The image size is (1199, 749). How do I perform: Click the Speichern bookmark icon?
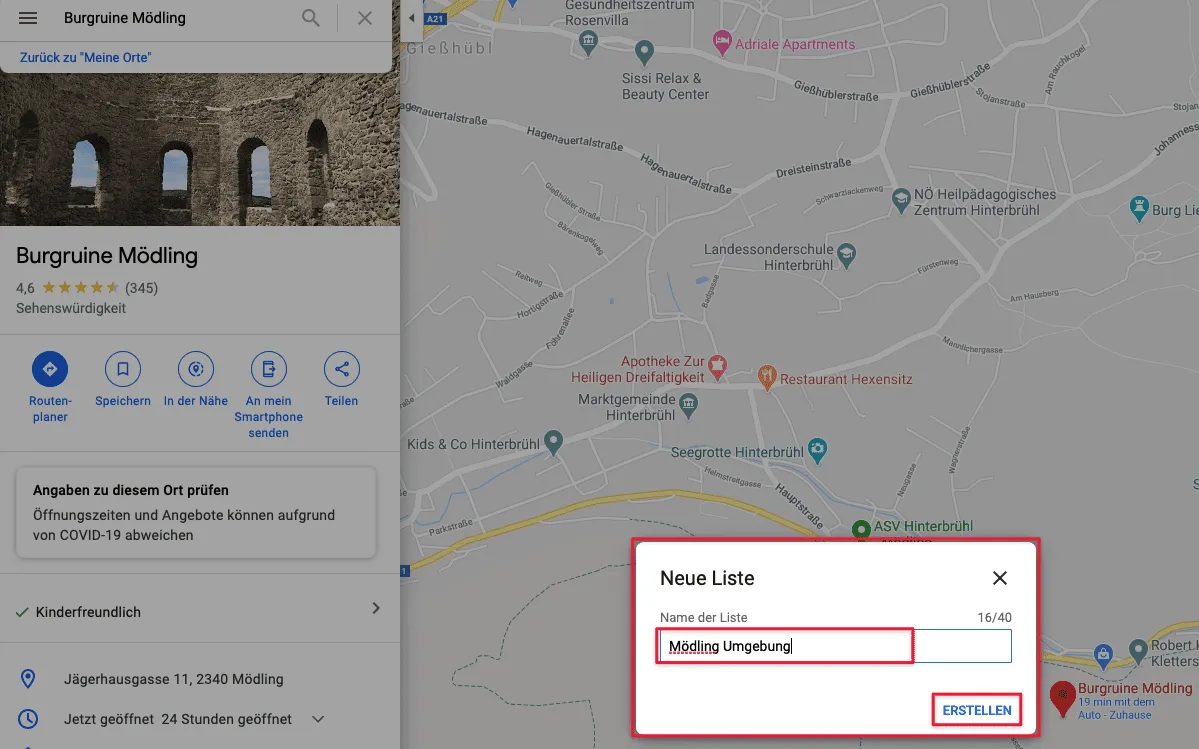point(122,369)
